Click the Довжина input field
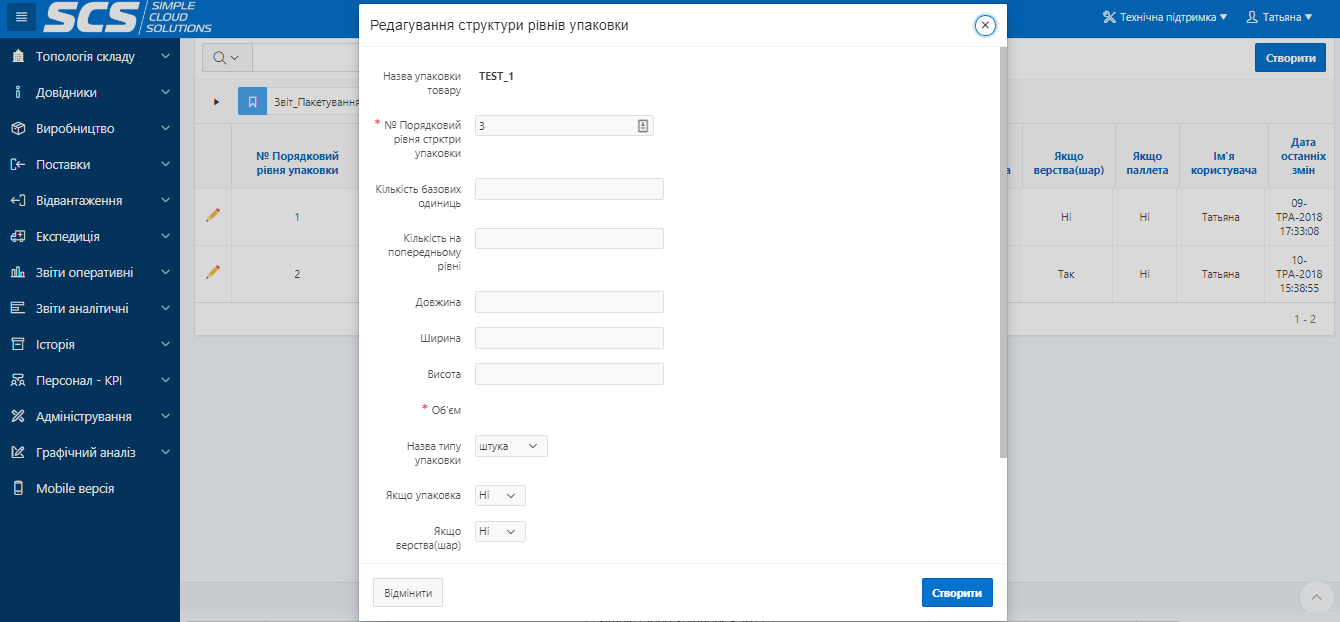The image size is (1340, 622). click(x=569, y=302)
